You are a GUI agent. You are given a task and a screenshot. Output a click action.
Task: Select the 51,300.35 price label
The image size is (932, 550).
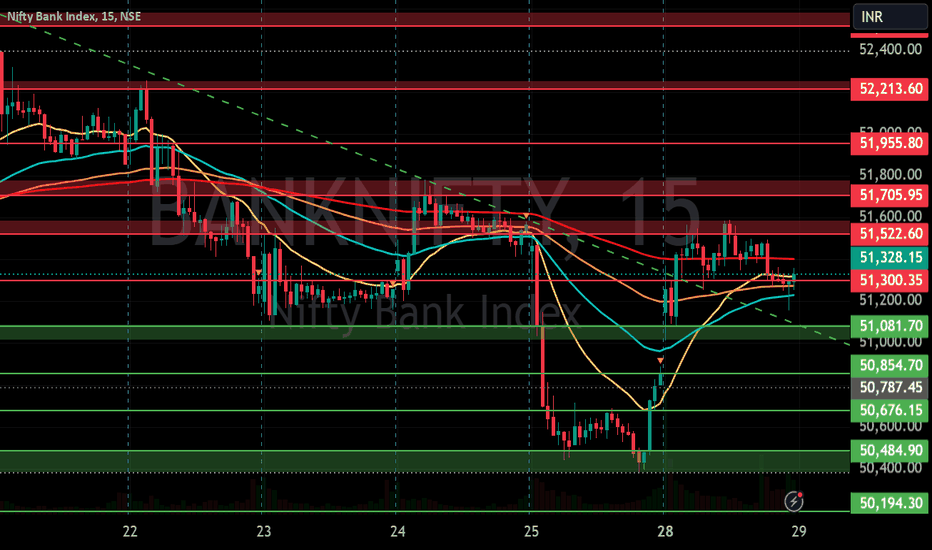[x=889, y=280]
